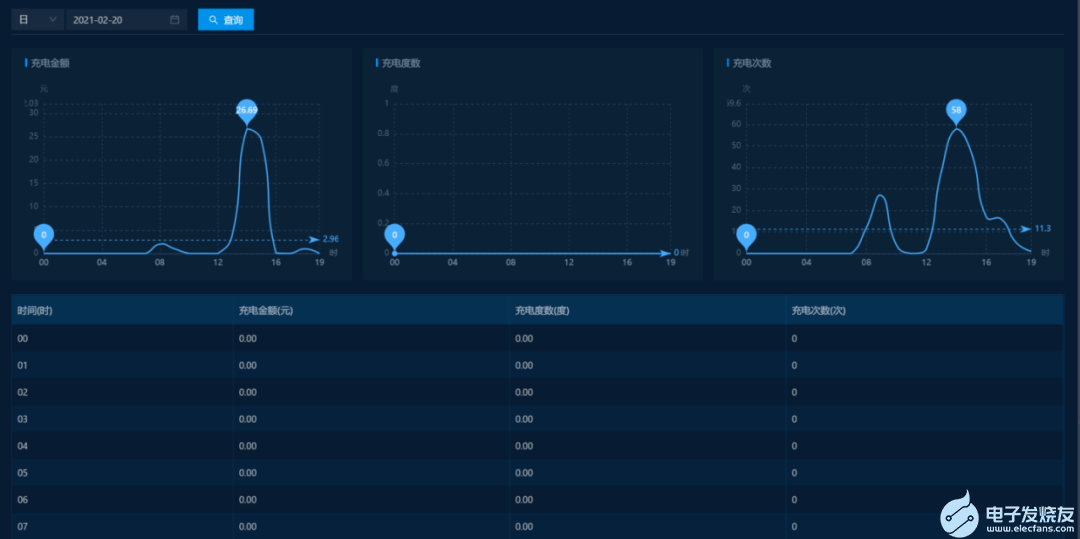Image resolution: width=1080 pixels, height=539 pixels.
Task: Select the table row for hour 00
Action: tap(537, 339)
